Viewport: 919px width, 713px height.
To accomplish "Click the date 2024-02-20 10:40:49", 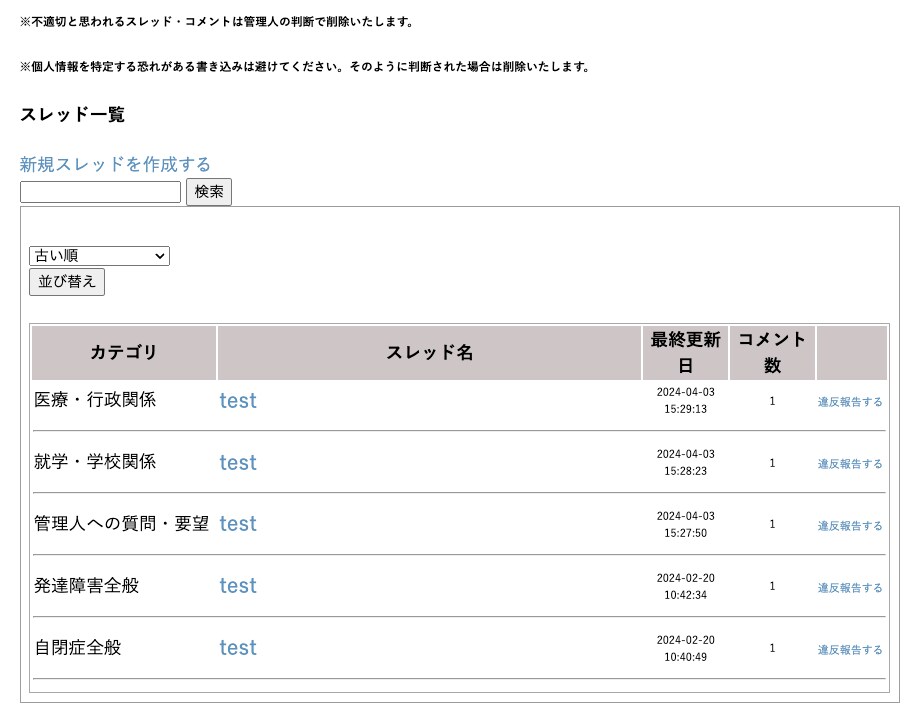I will (685, 649).
